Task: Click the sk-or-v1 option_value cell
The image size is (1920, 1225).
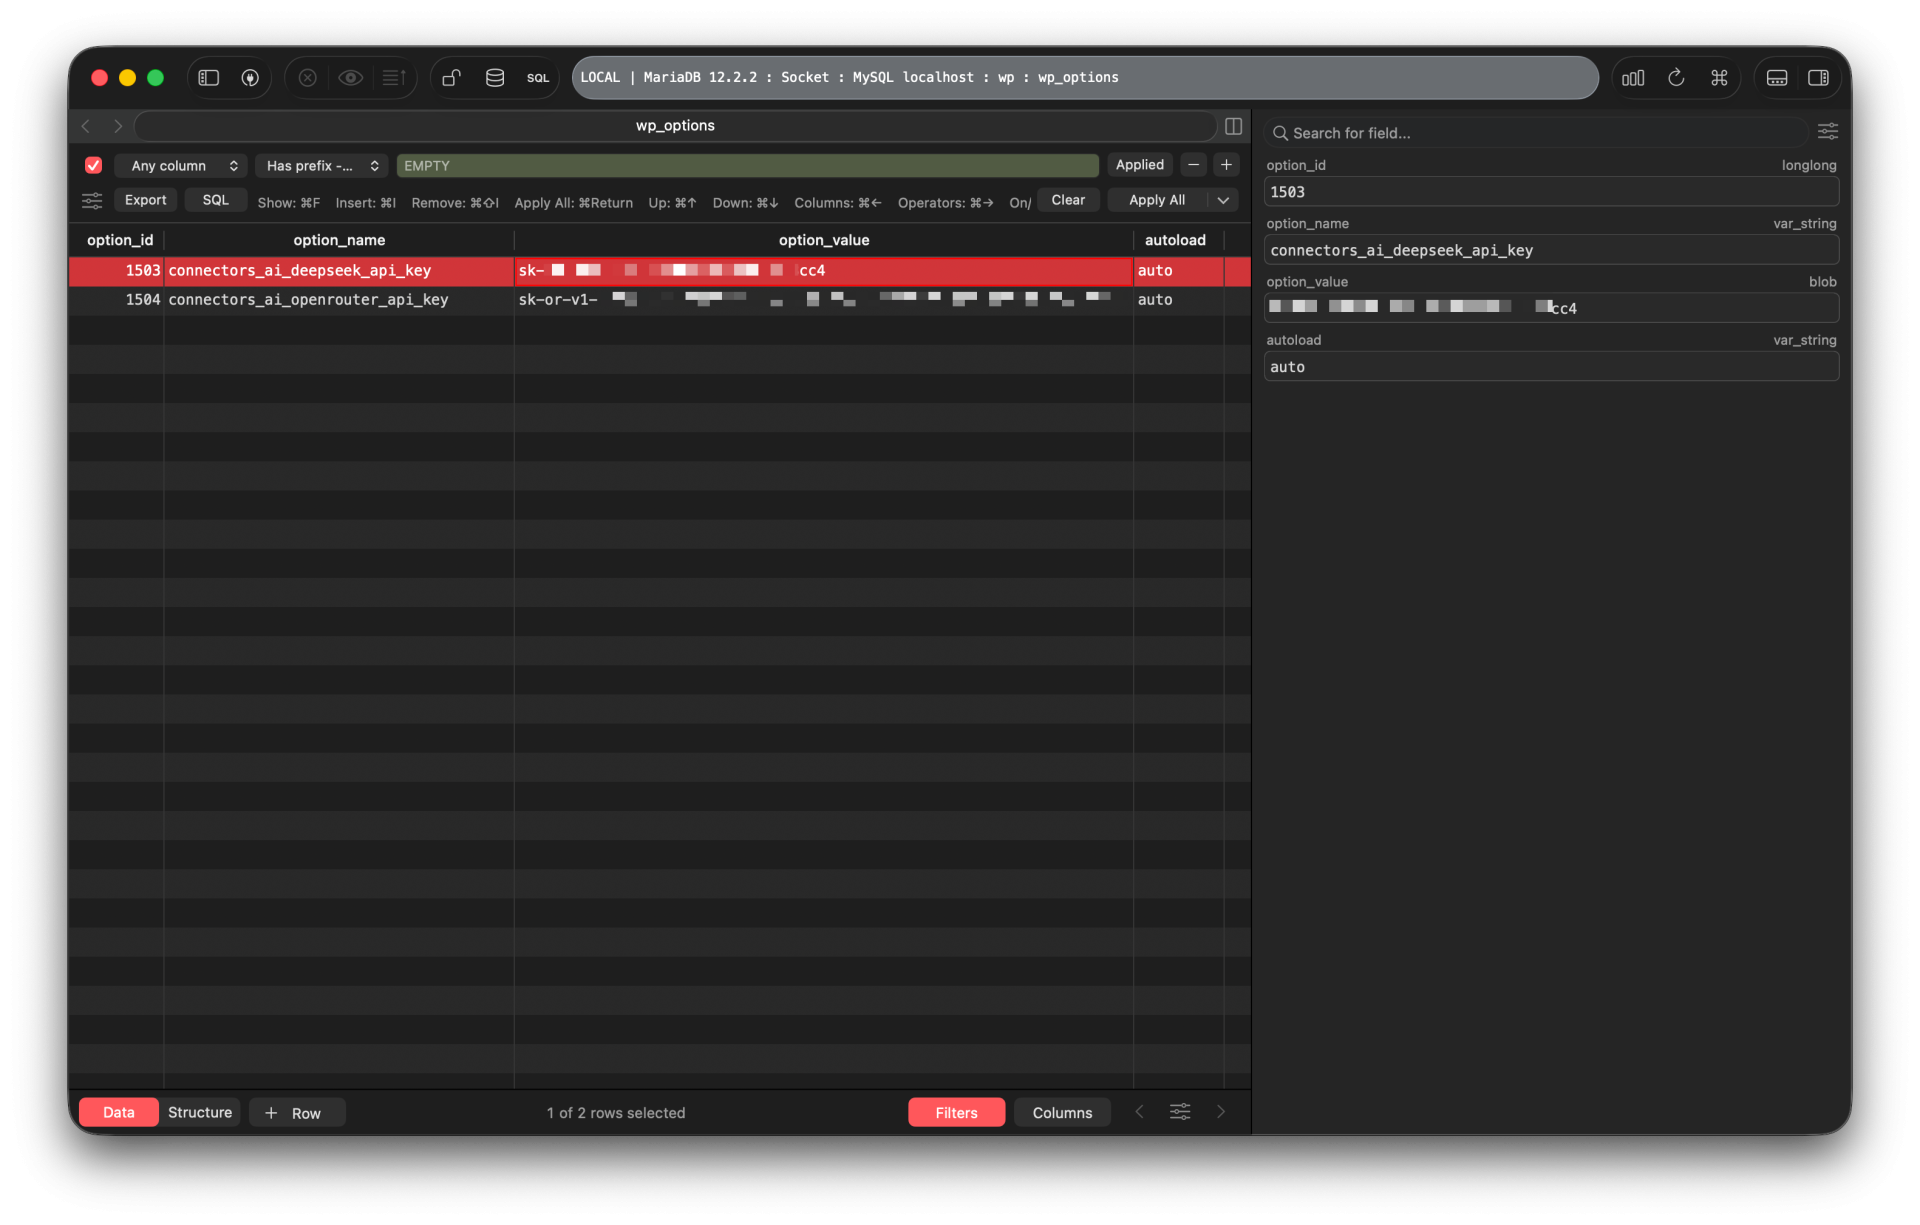Action: point(824,300)
